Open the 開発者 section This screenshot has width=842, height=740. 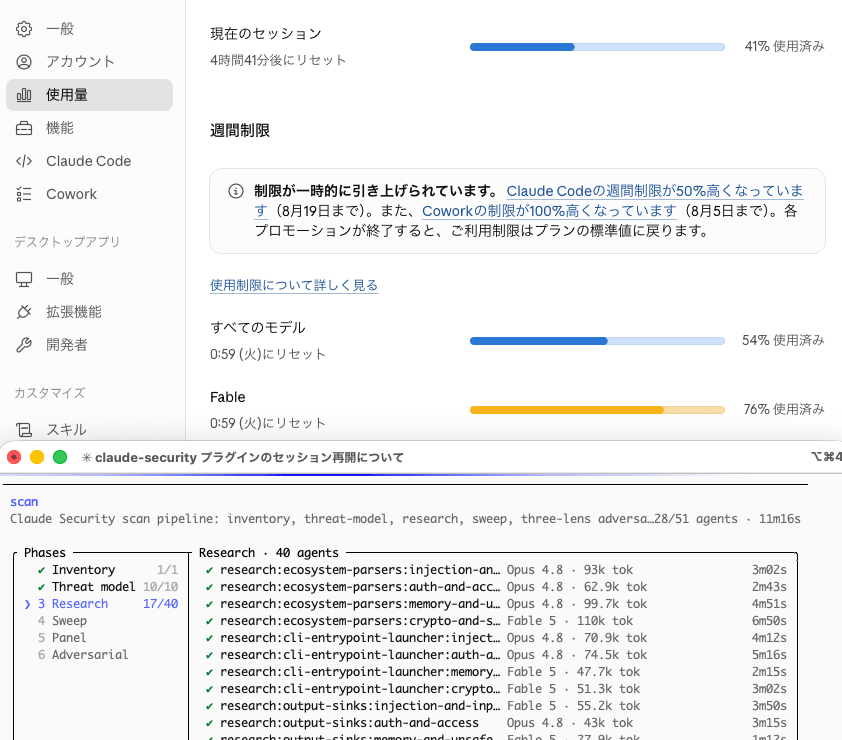[x=89, y=345]
